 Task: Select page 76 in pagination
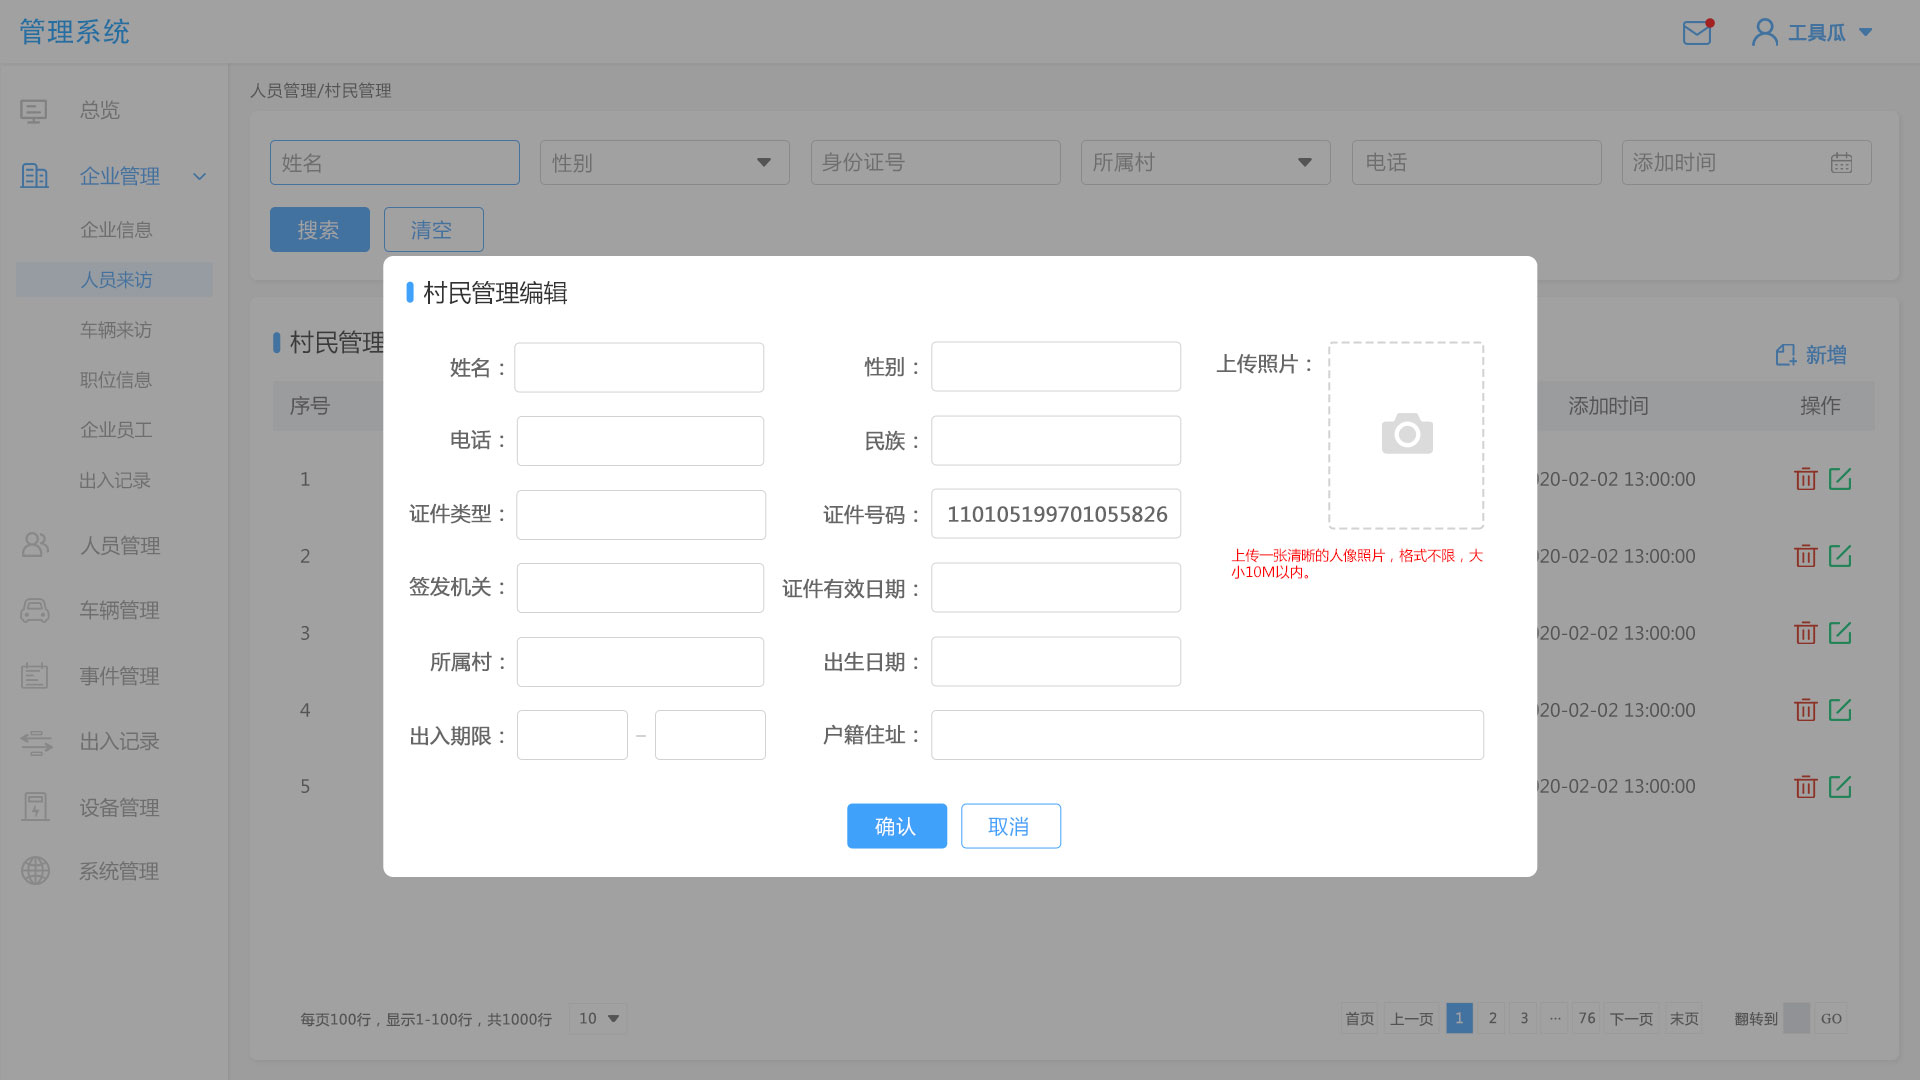pyautogui.click(x=1586, y=1018)
